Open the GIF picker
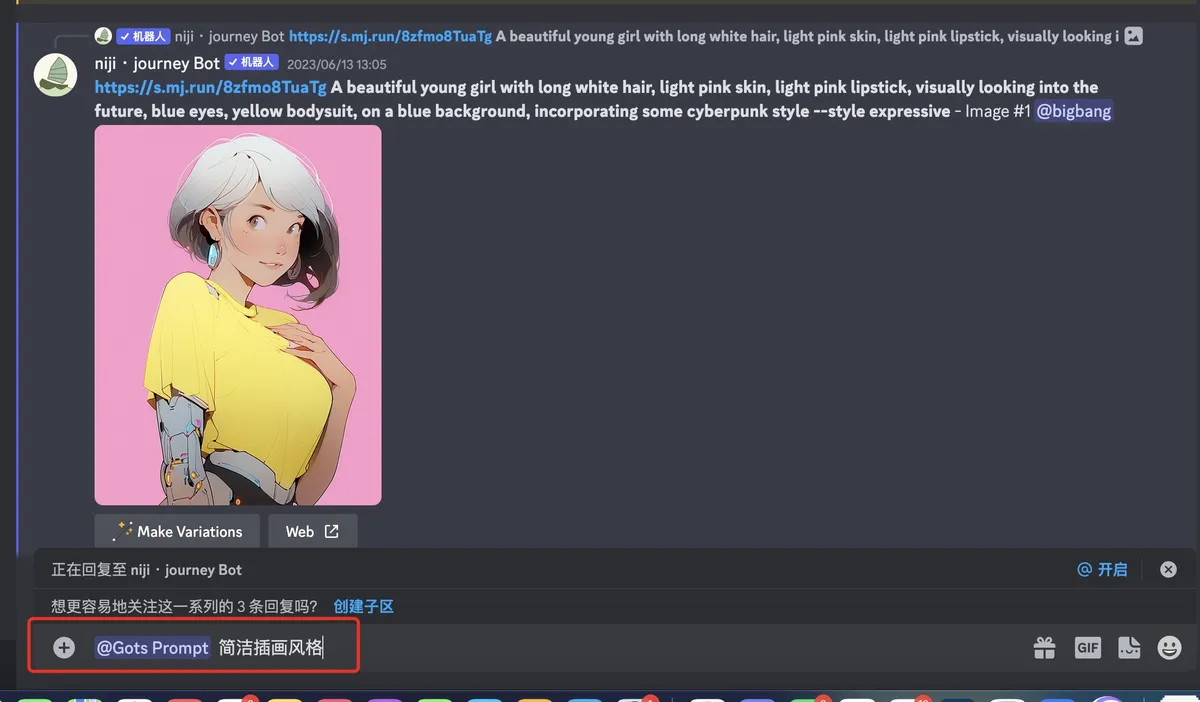The image size is (1200, 702). tap(1087, 648)
